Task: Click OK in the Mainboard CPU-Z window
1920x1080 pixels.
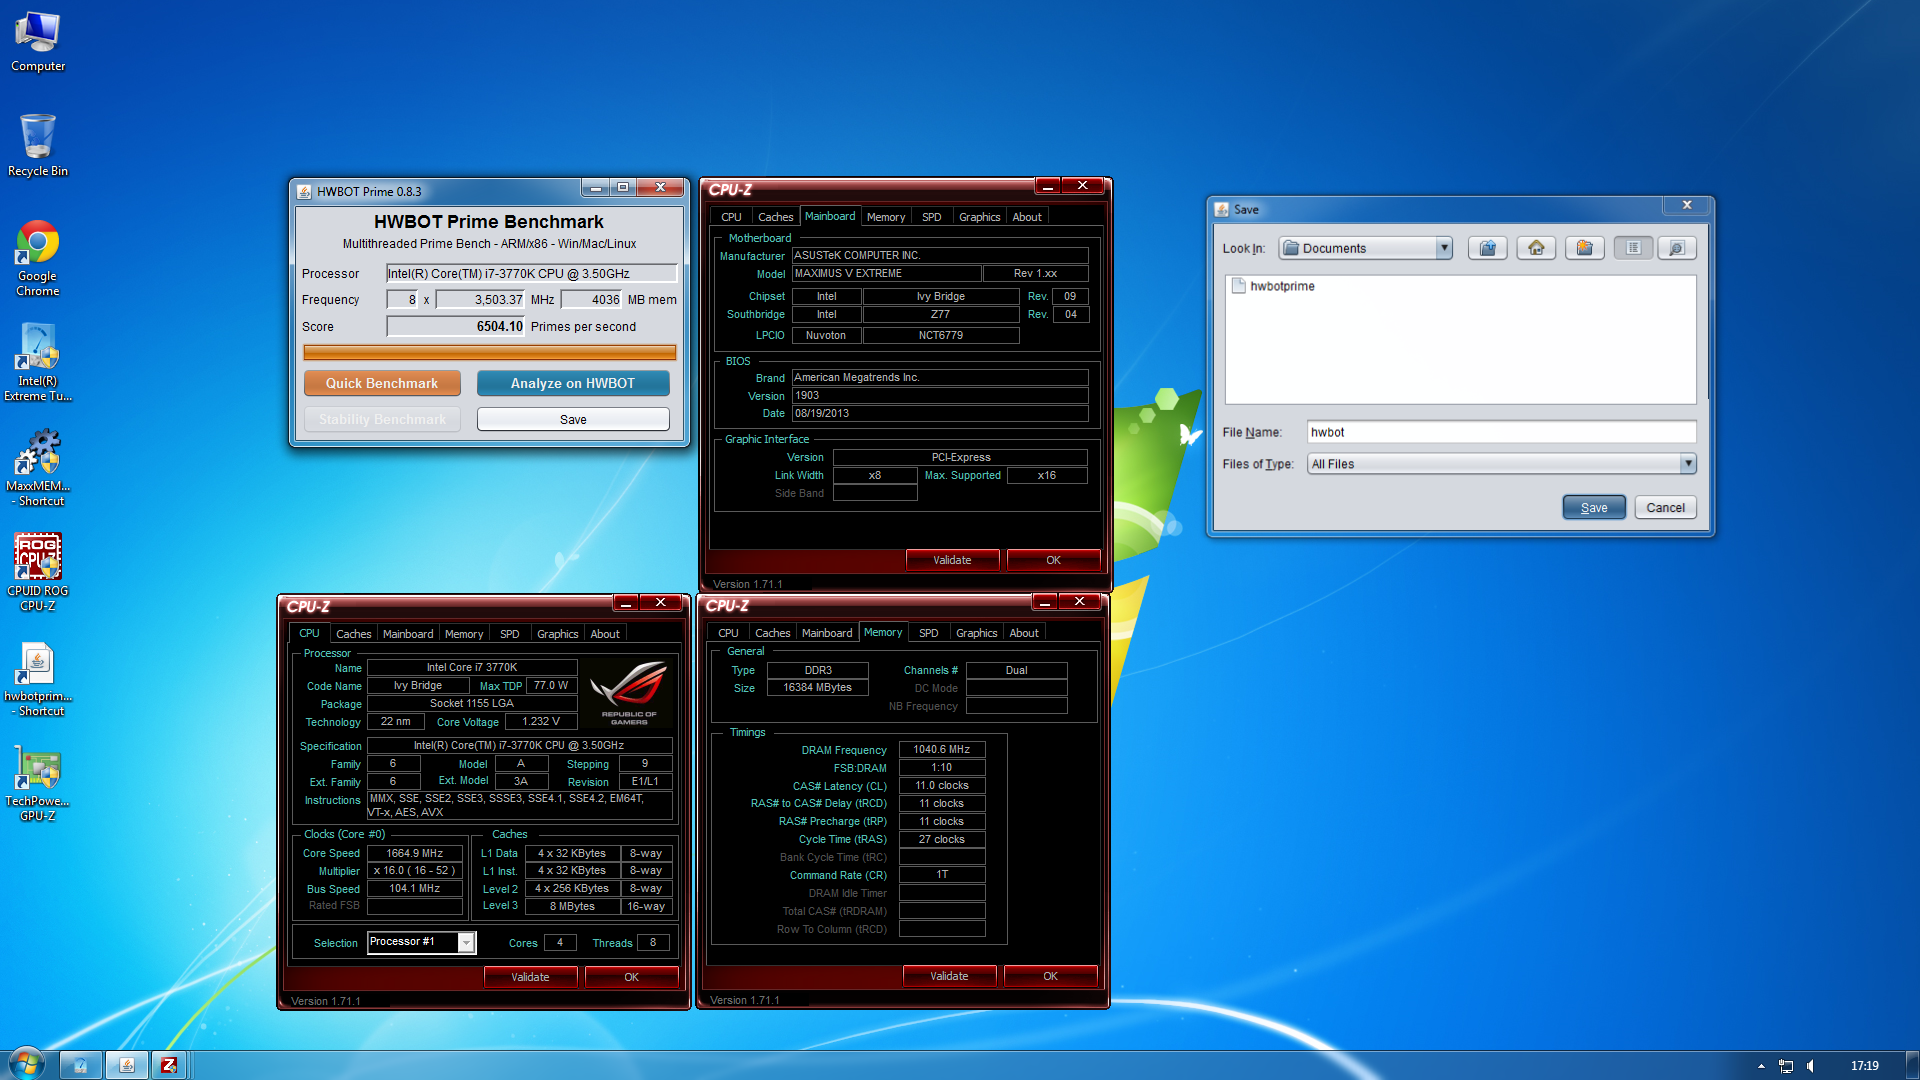Action: (x=1053, y=560)
